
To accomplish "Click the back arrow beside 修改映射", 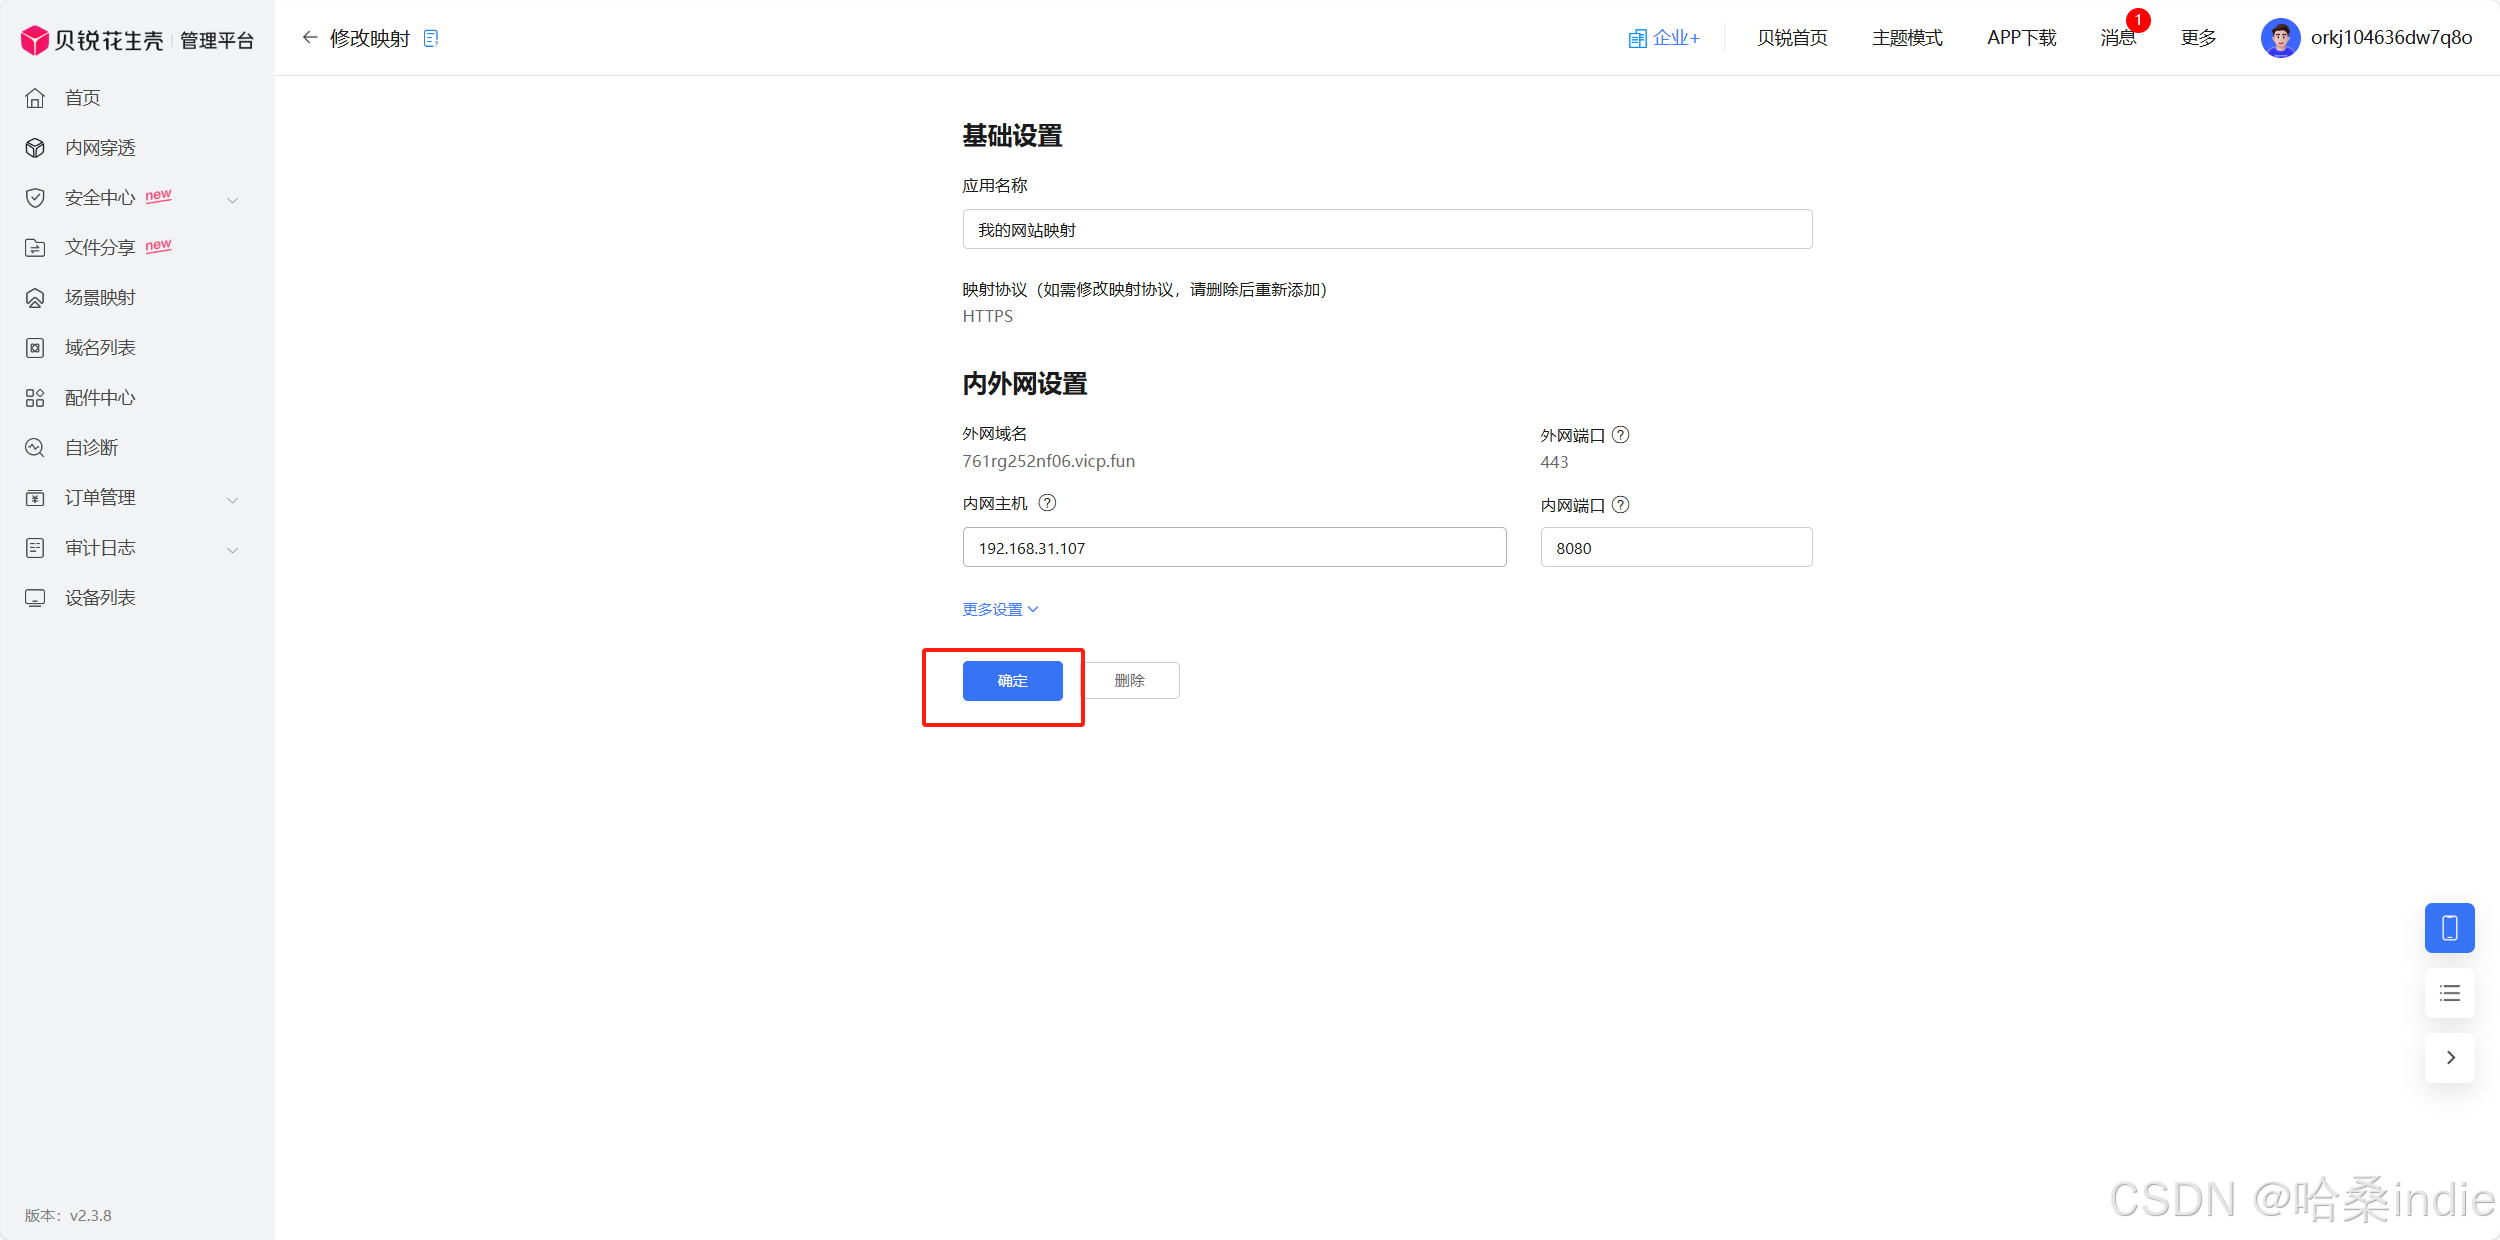I will 310,38.
